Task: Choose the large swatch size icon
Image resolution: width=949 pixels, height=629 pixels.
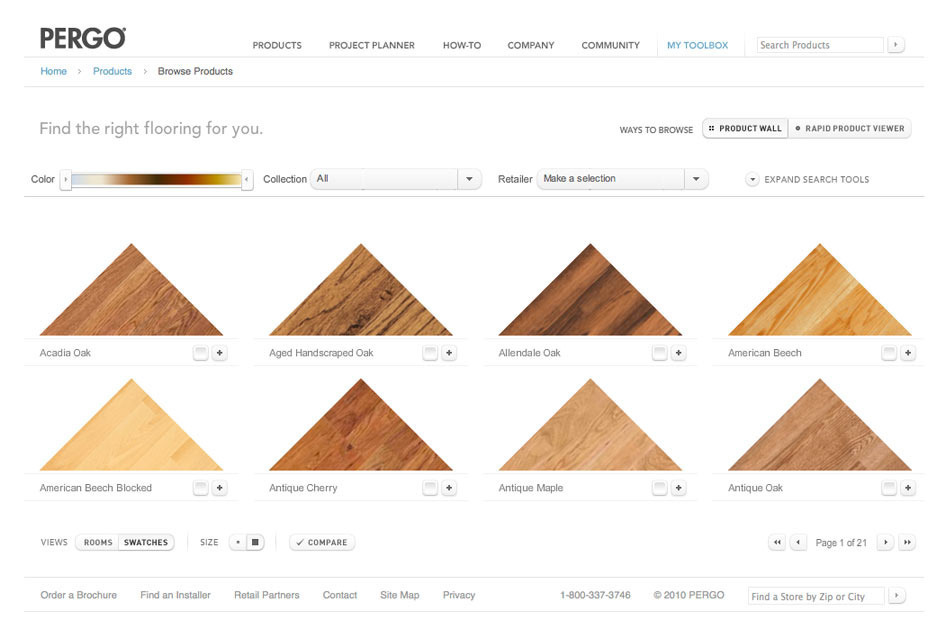Action: click(x=255, y=542)
